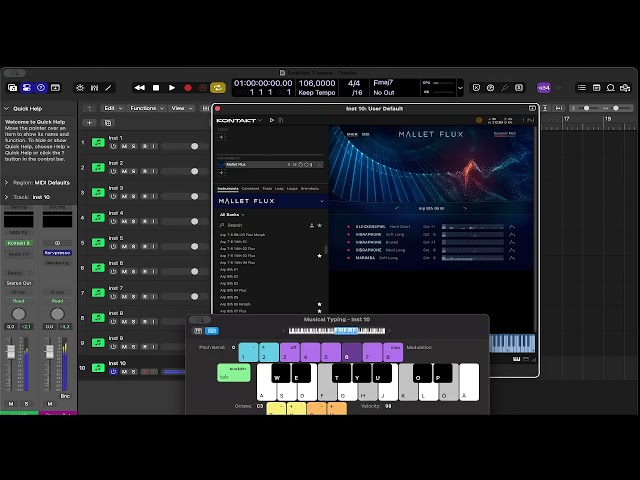The image size is (640, 480).
Task: Toggle the Inspector button in the control bar
Action: pos(27,88)
